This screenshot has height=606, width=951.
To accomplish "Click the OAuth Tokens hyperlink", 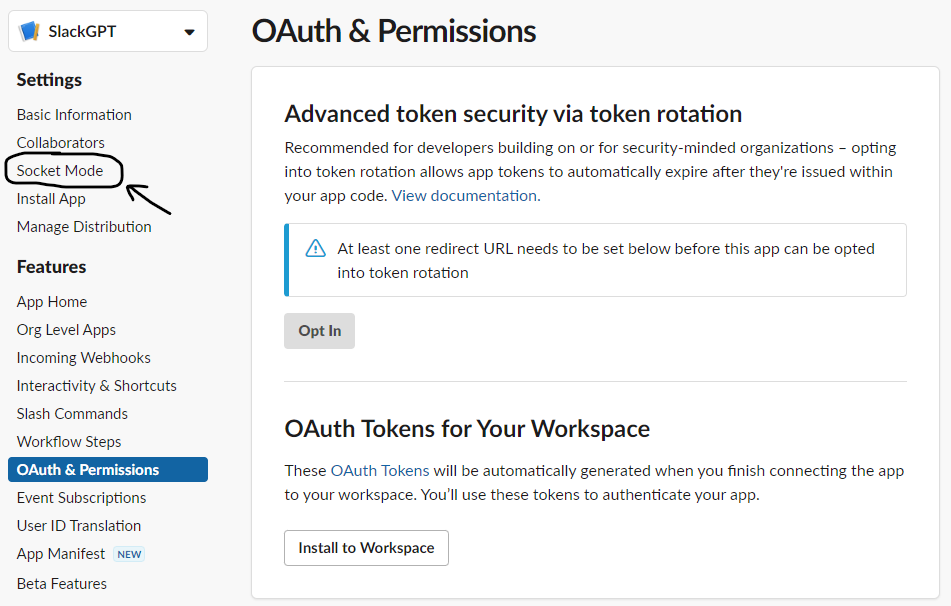I will pos(380,470).
